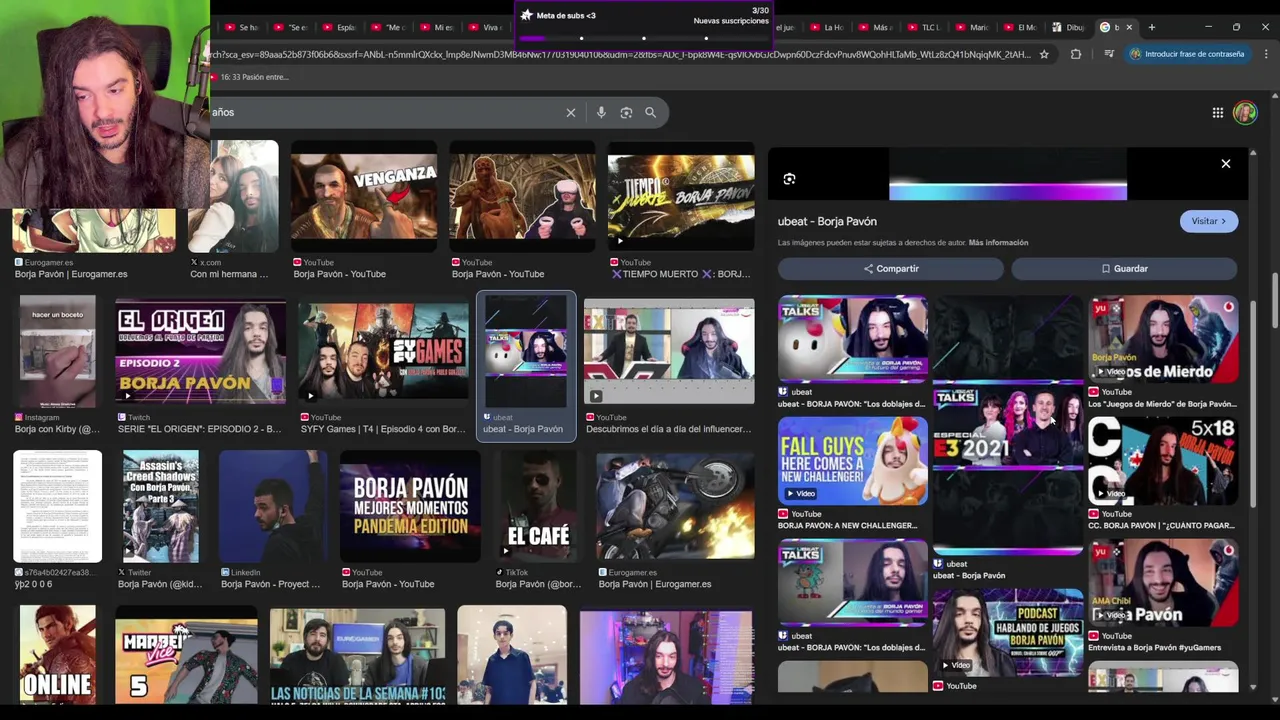Open the Google apps grid
Screen dimensions: 1280x720
coord(1218,113)
